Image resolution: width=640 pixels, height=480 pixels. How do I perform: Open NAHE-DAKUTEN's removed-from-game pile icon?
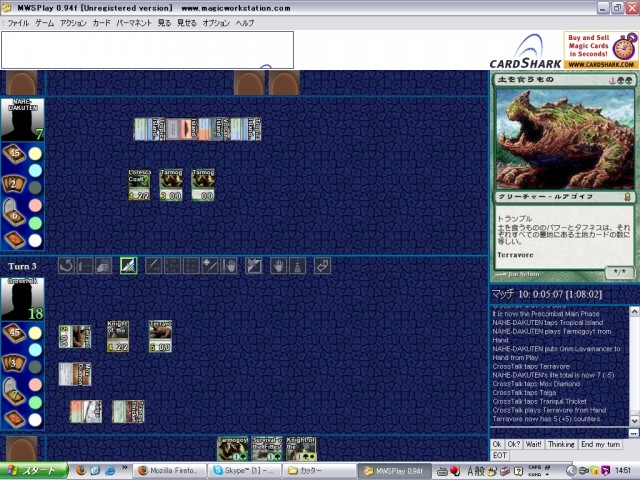(15, 240)
